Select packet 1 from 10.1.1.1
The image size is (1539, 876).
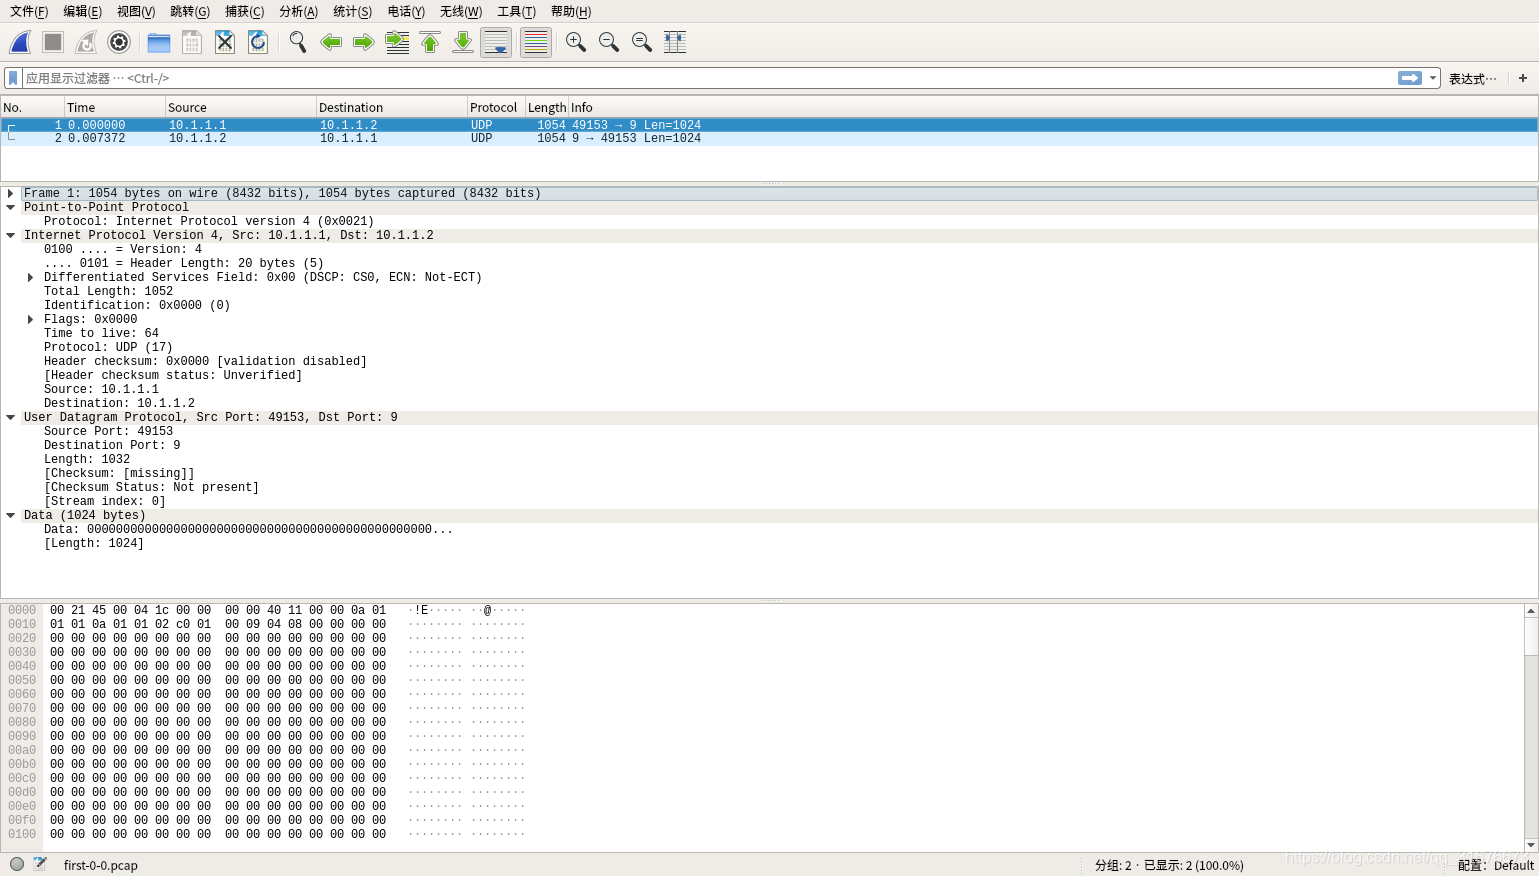click(x=769, y=125)
